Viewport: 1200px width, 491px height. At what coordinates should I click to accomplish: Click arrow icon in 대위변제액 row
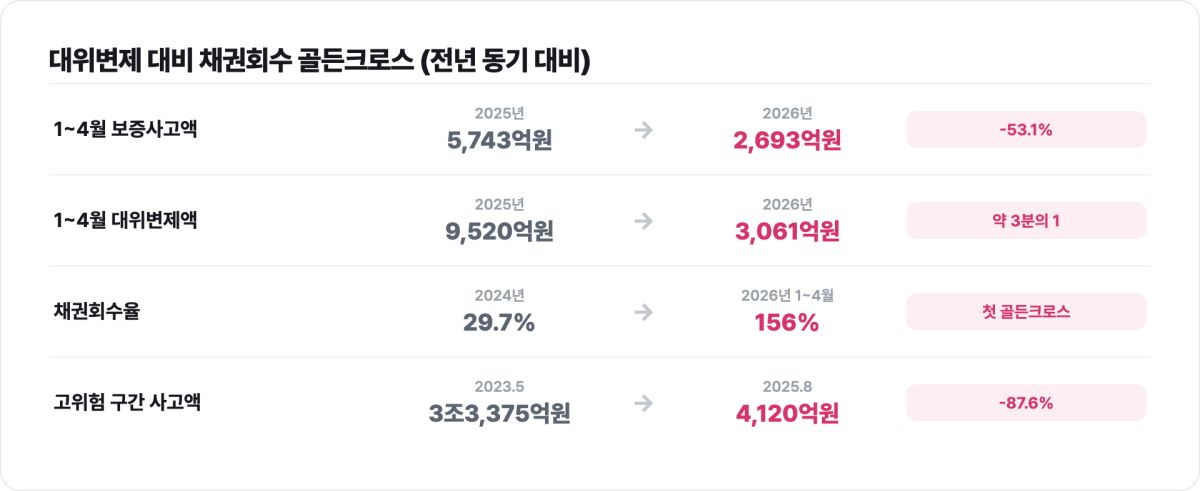[643, 220]
